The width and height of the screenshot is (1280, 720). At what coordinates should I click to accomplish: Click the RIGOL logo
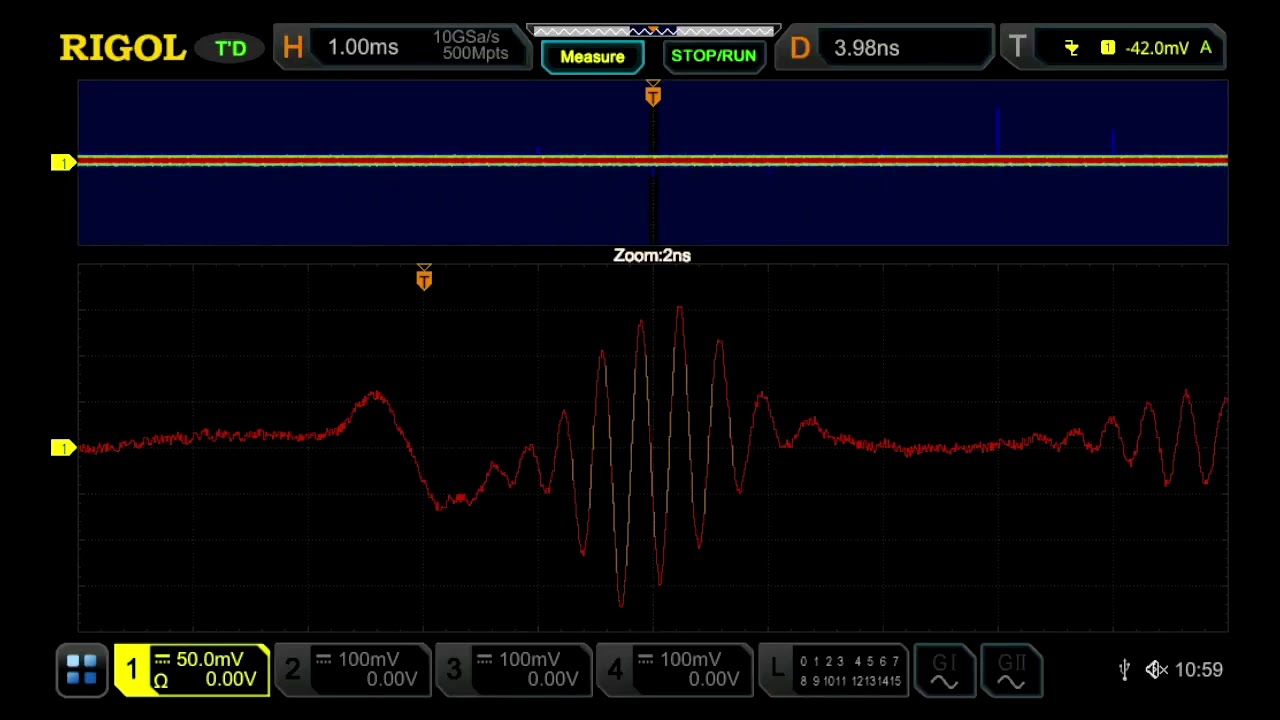[122, 48]
